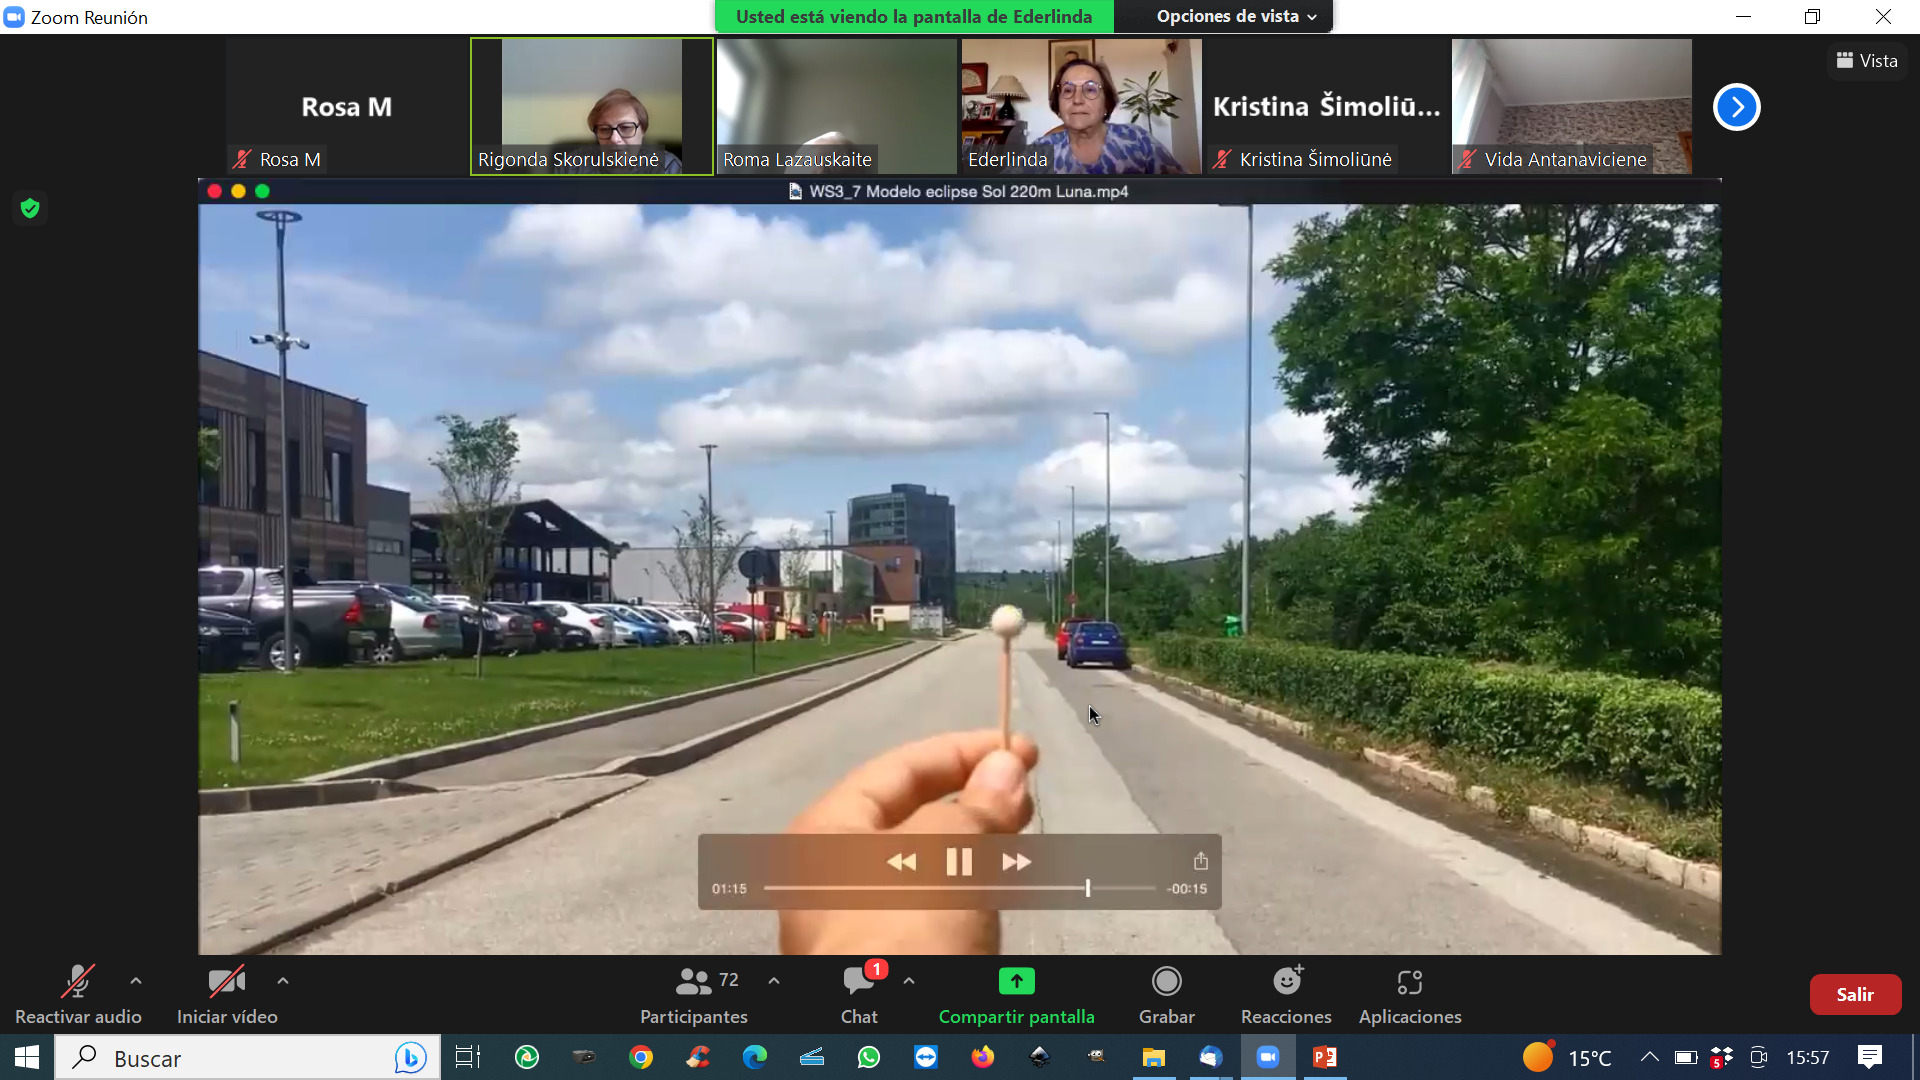Change layout with Vista button
Image resolution: width=1920 pixels, height=1080 pixels.
pyautogui.click(x=1867, y=60)
